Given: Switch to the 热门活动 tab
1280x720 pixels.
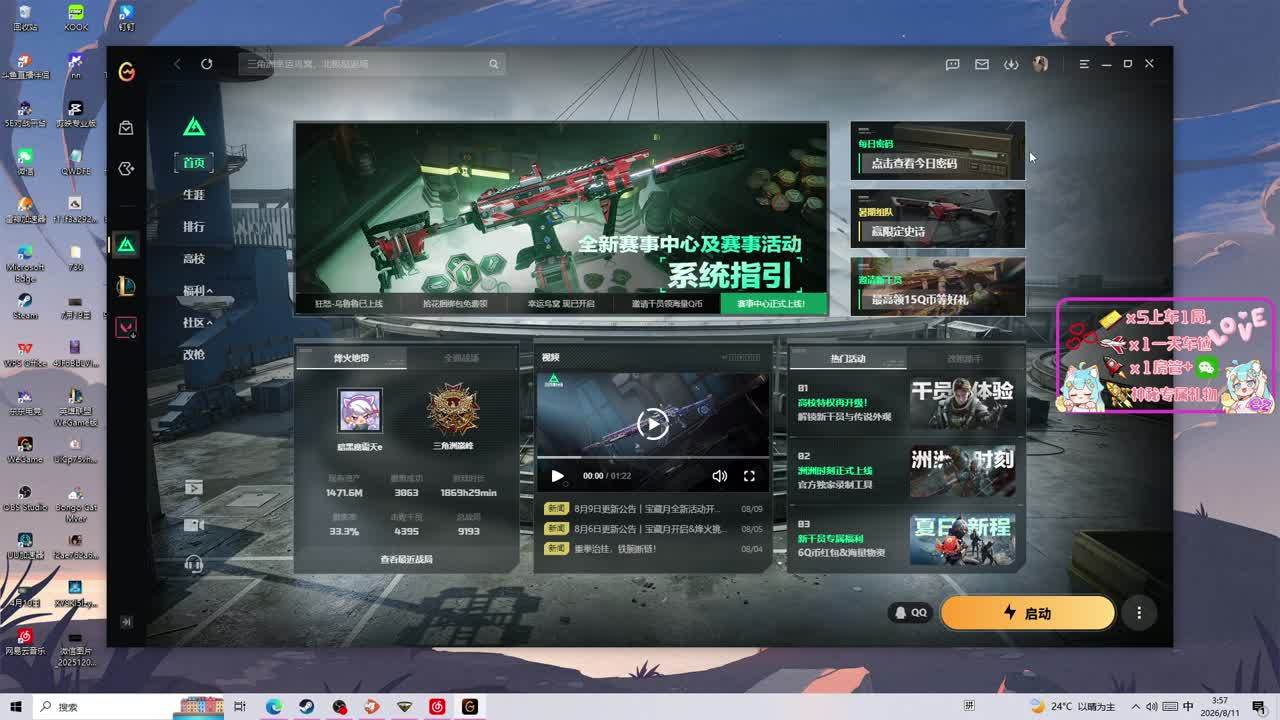Looking at the screenshot, I should click(848, 358).
